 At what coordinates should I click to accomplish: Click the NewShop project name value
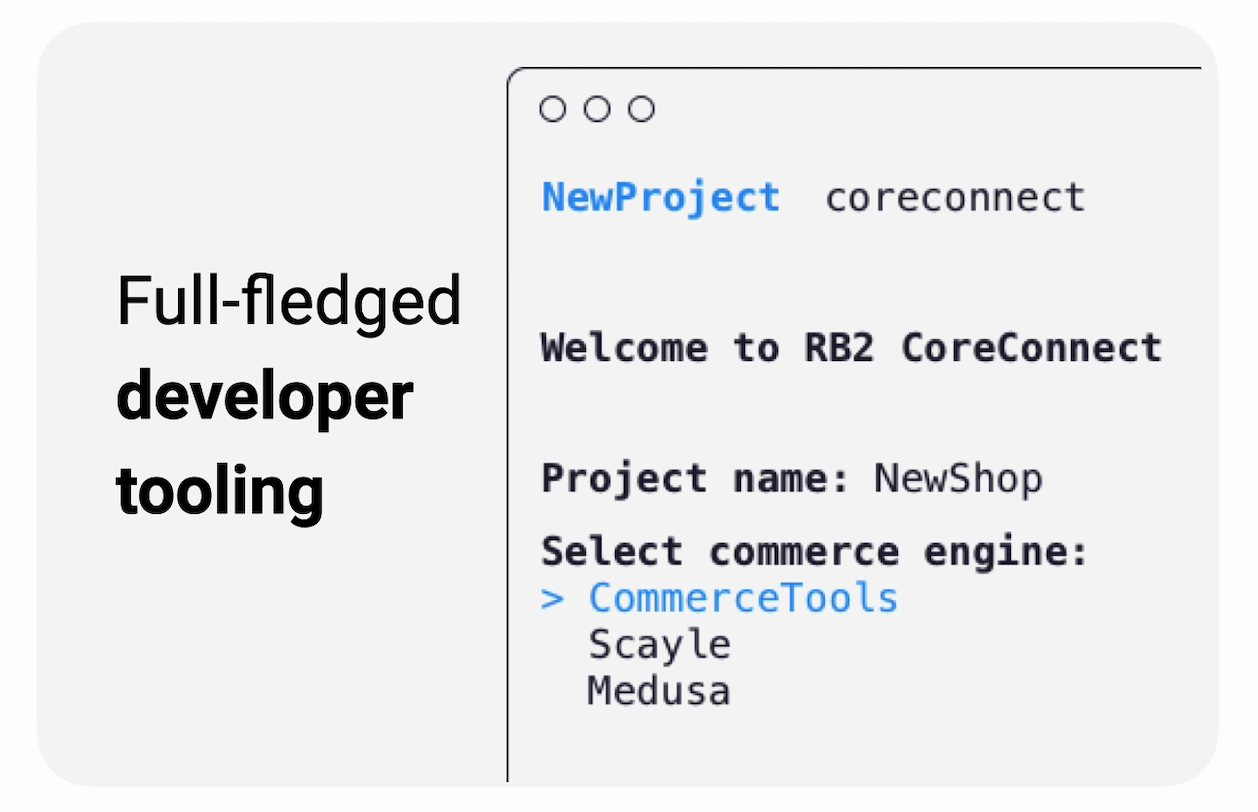tap(958, 478)
